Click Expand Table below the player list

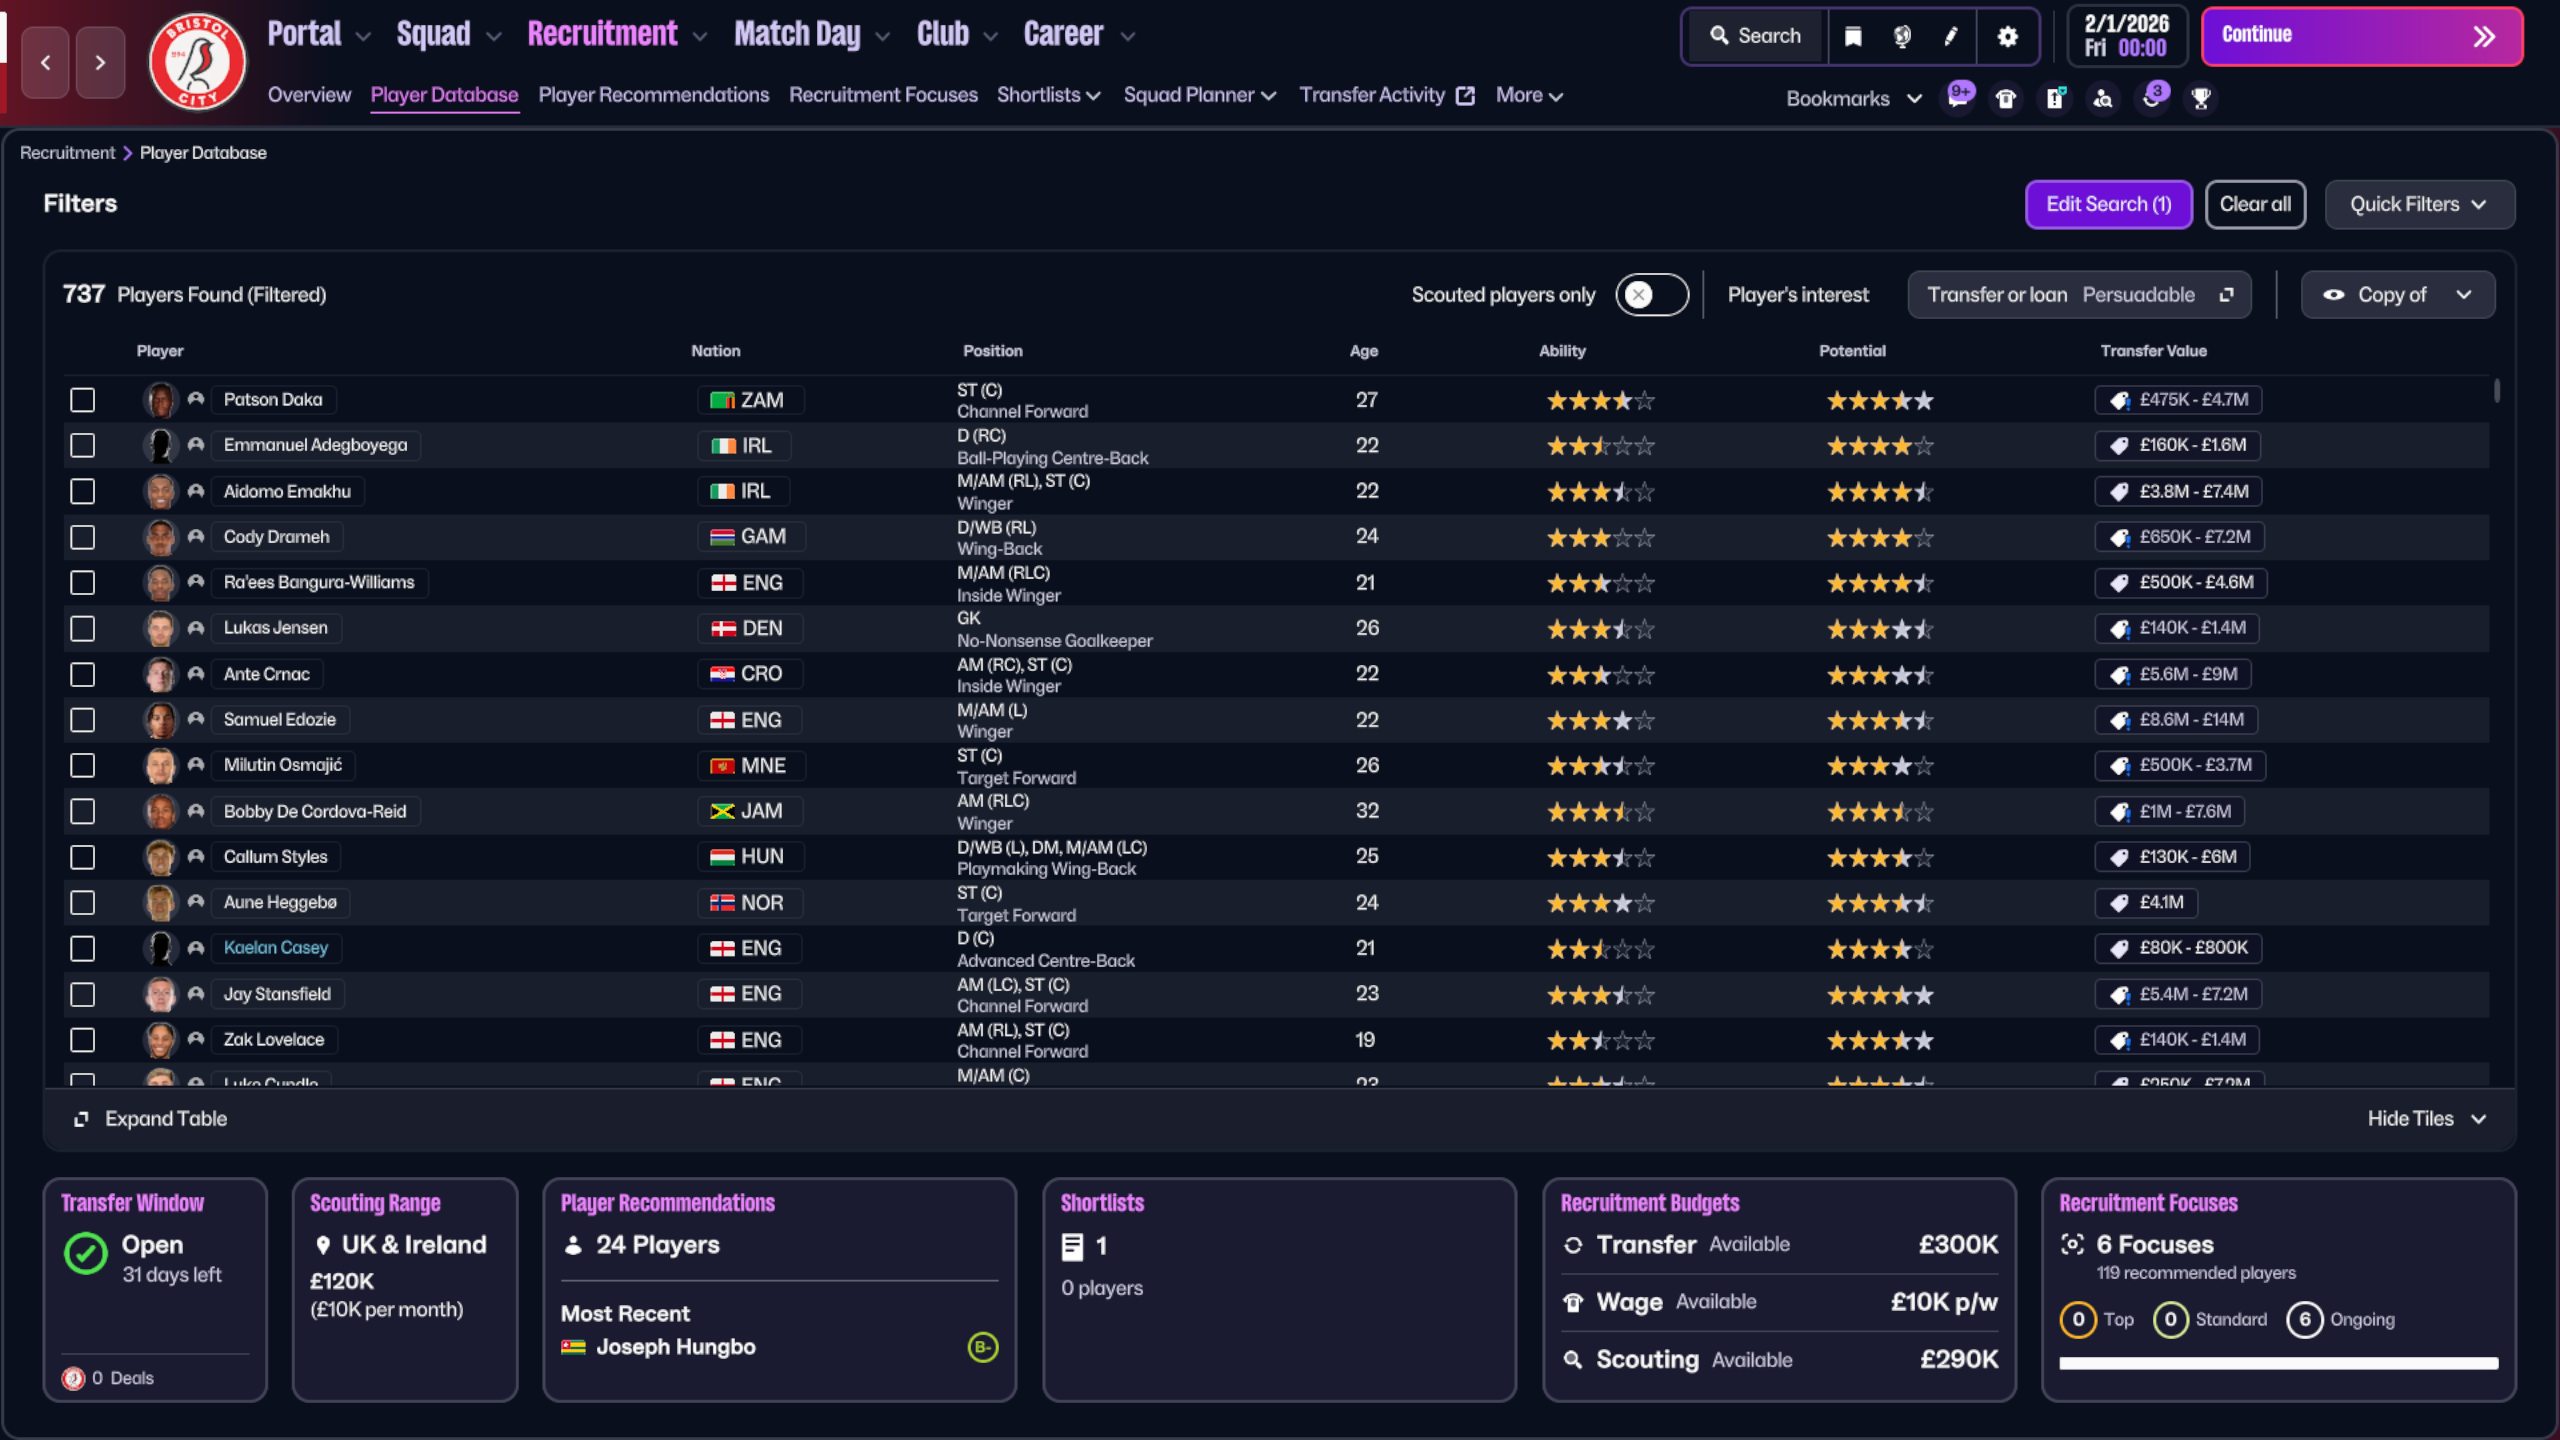pos(150,1118)
